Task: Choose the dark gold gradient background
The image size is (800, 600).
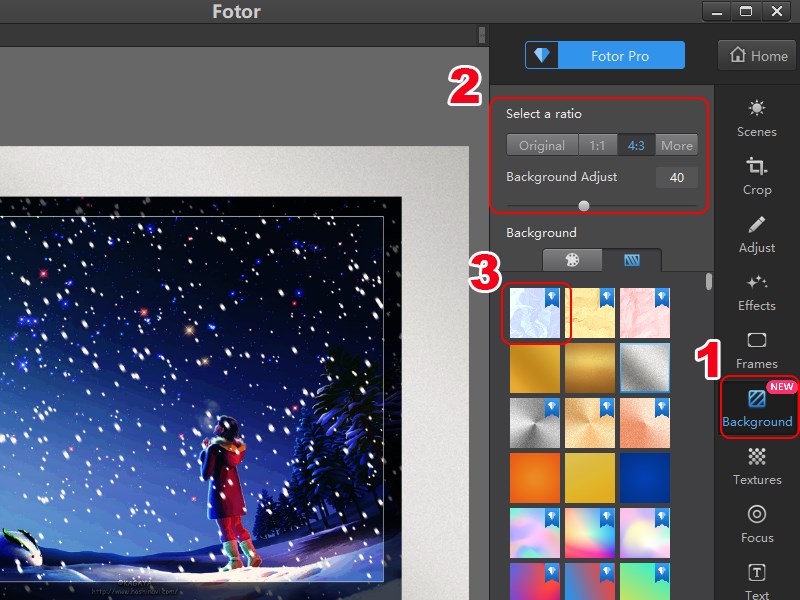Action: [x=590, y=368]
